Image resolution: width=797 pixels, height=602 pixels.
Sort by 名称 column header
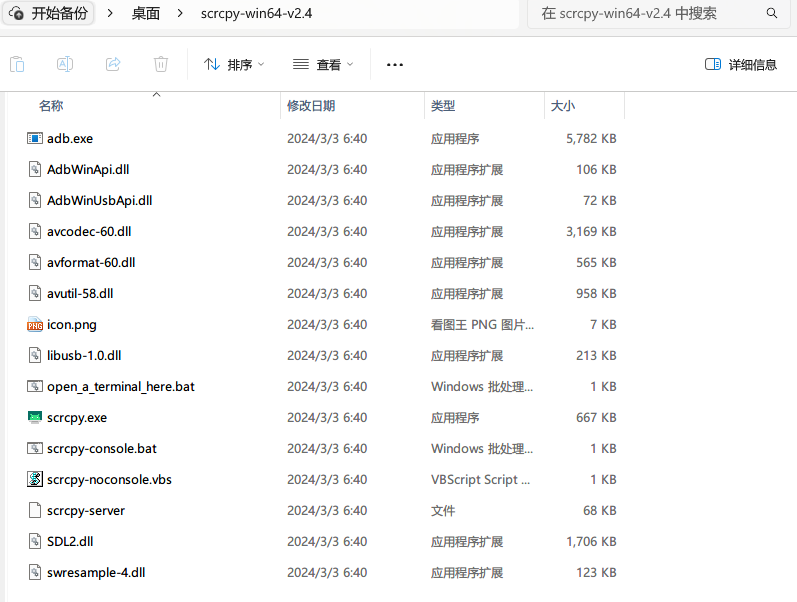tap(51, 106)
